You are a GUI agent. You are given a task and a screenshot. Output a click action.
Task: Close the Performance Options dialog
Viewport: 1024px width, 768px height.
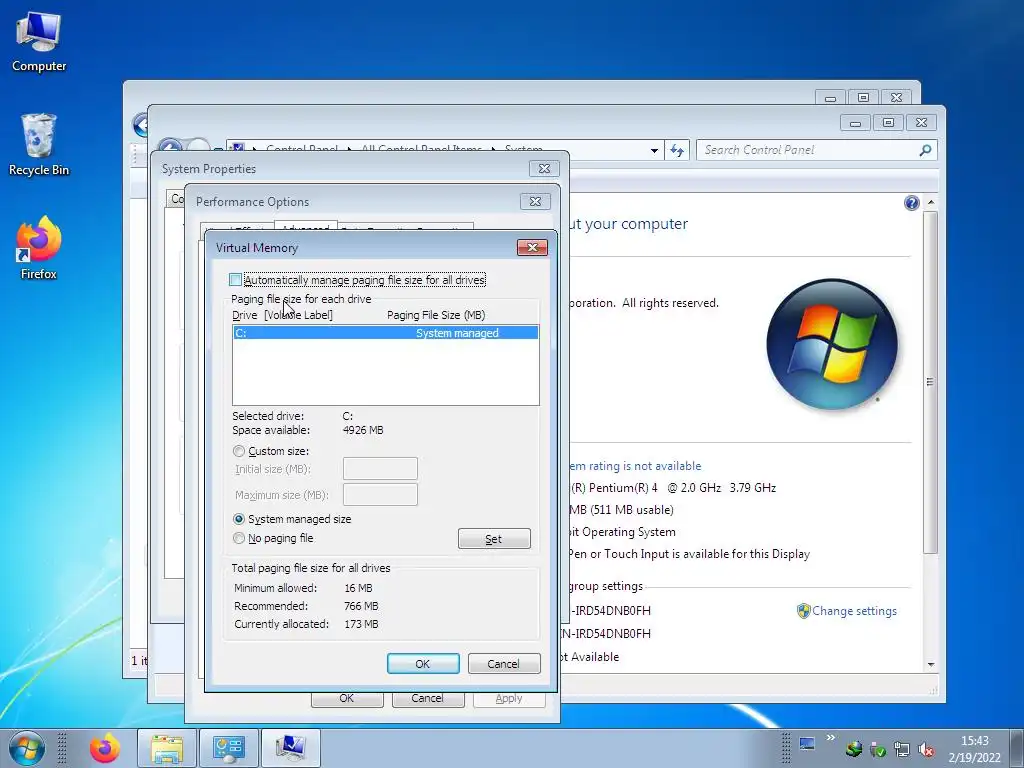click(x=535, y=201)
